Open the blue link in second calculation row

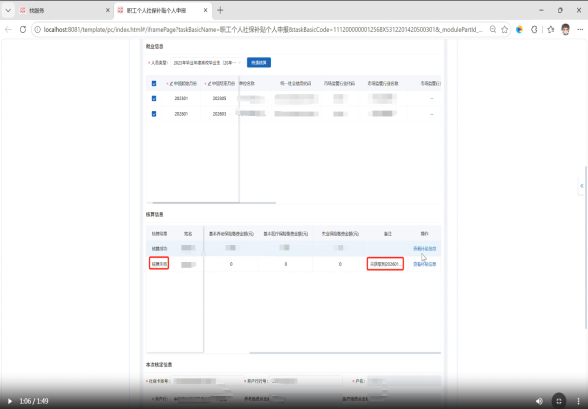click(424, 264)
